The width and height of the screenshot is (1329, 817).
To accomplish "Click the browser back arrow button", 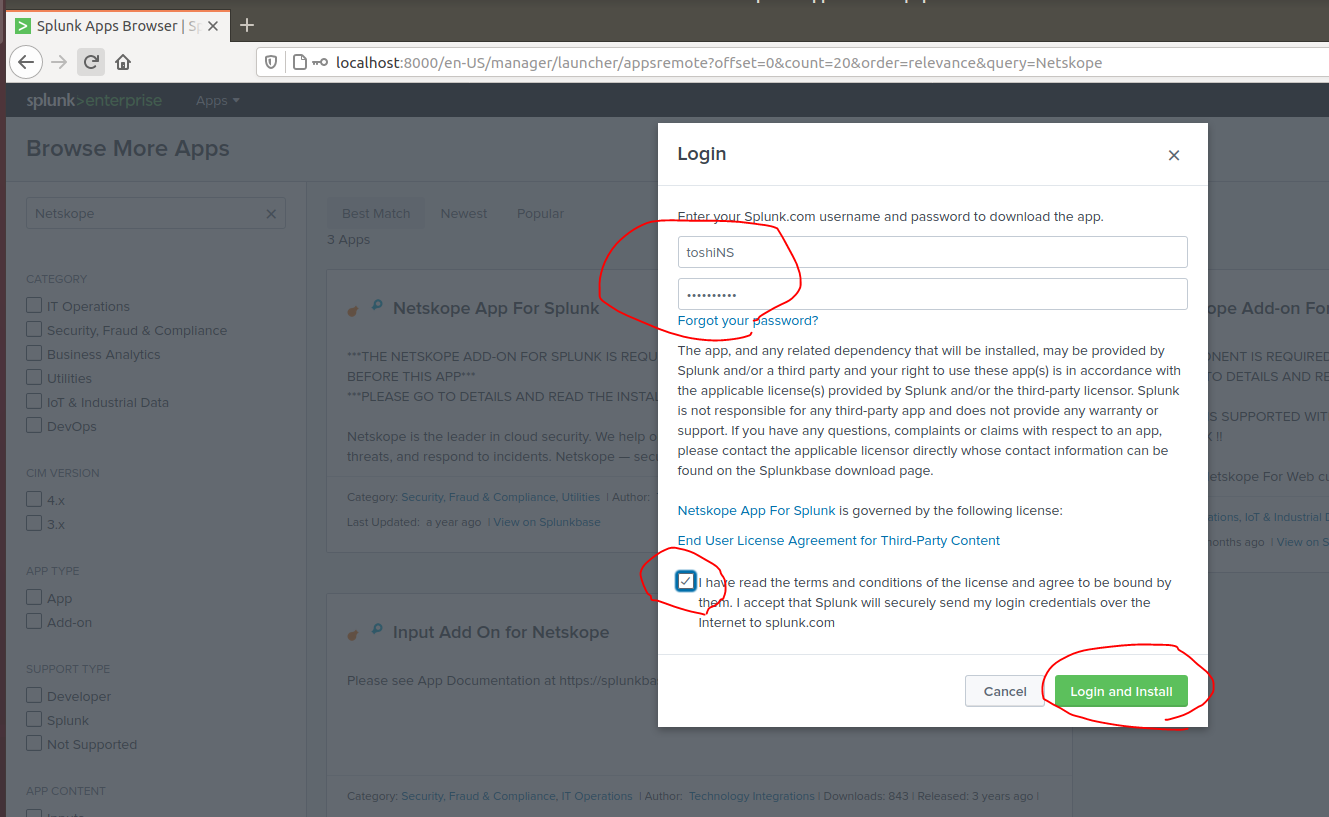I will pos(26,62).
